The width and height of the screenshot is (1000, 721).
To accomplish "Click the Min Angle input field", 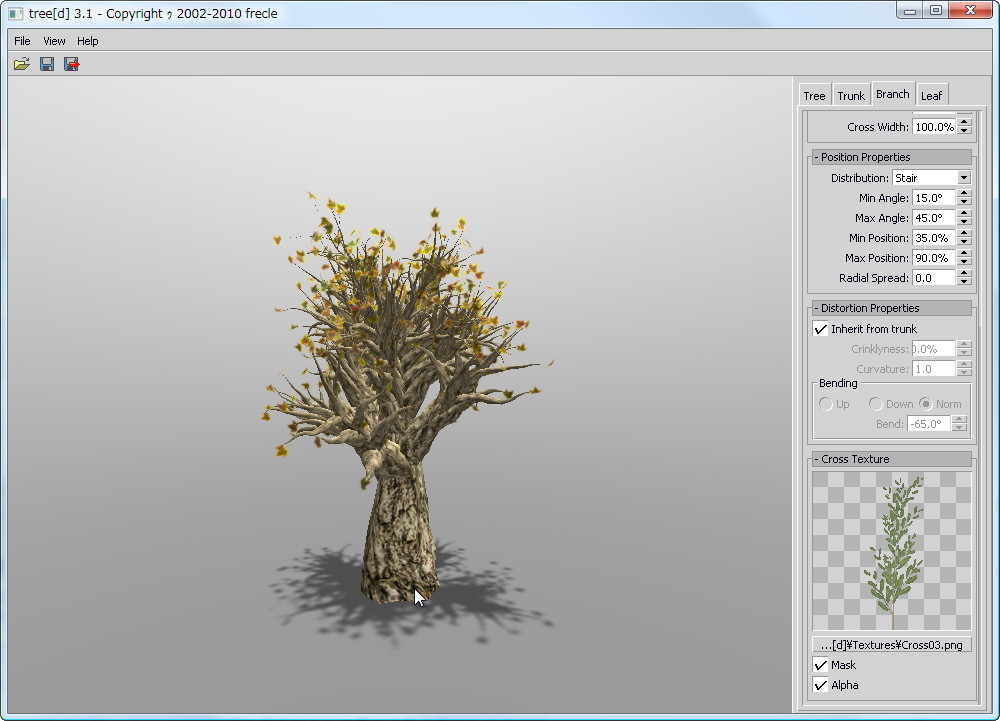I will pos(933,198).
